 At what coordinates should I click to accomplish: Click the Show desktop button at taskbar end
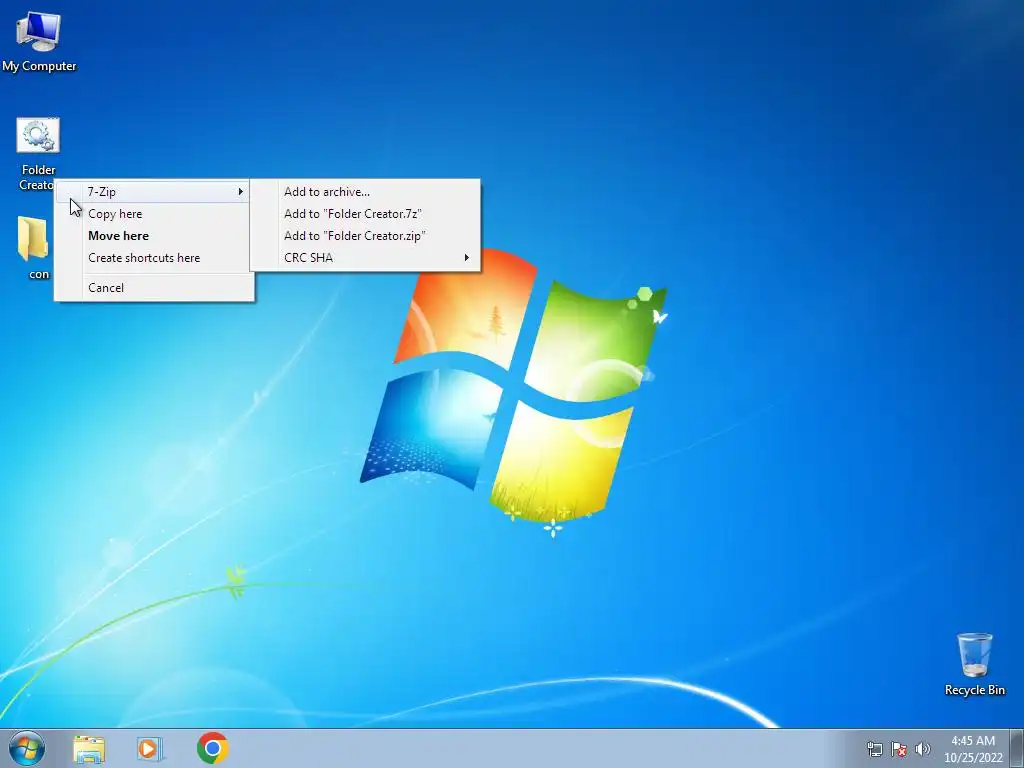[1017, 748]
